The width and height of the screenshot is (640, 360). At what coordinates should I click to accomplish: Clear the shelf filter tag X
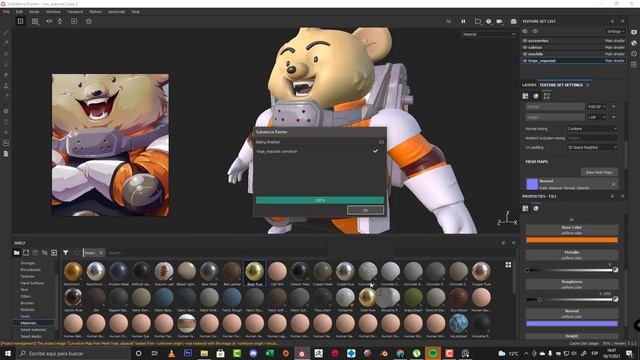click(101, 253)
